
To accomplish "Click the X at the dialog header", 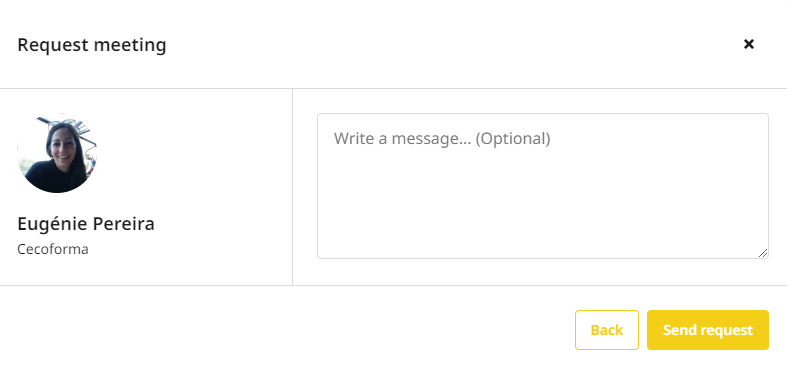I will tap(748, 44).
